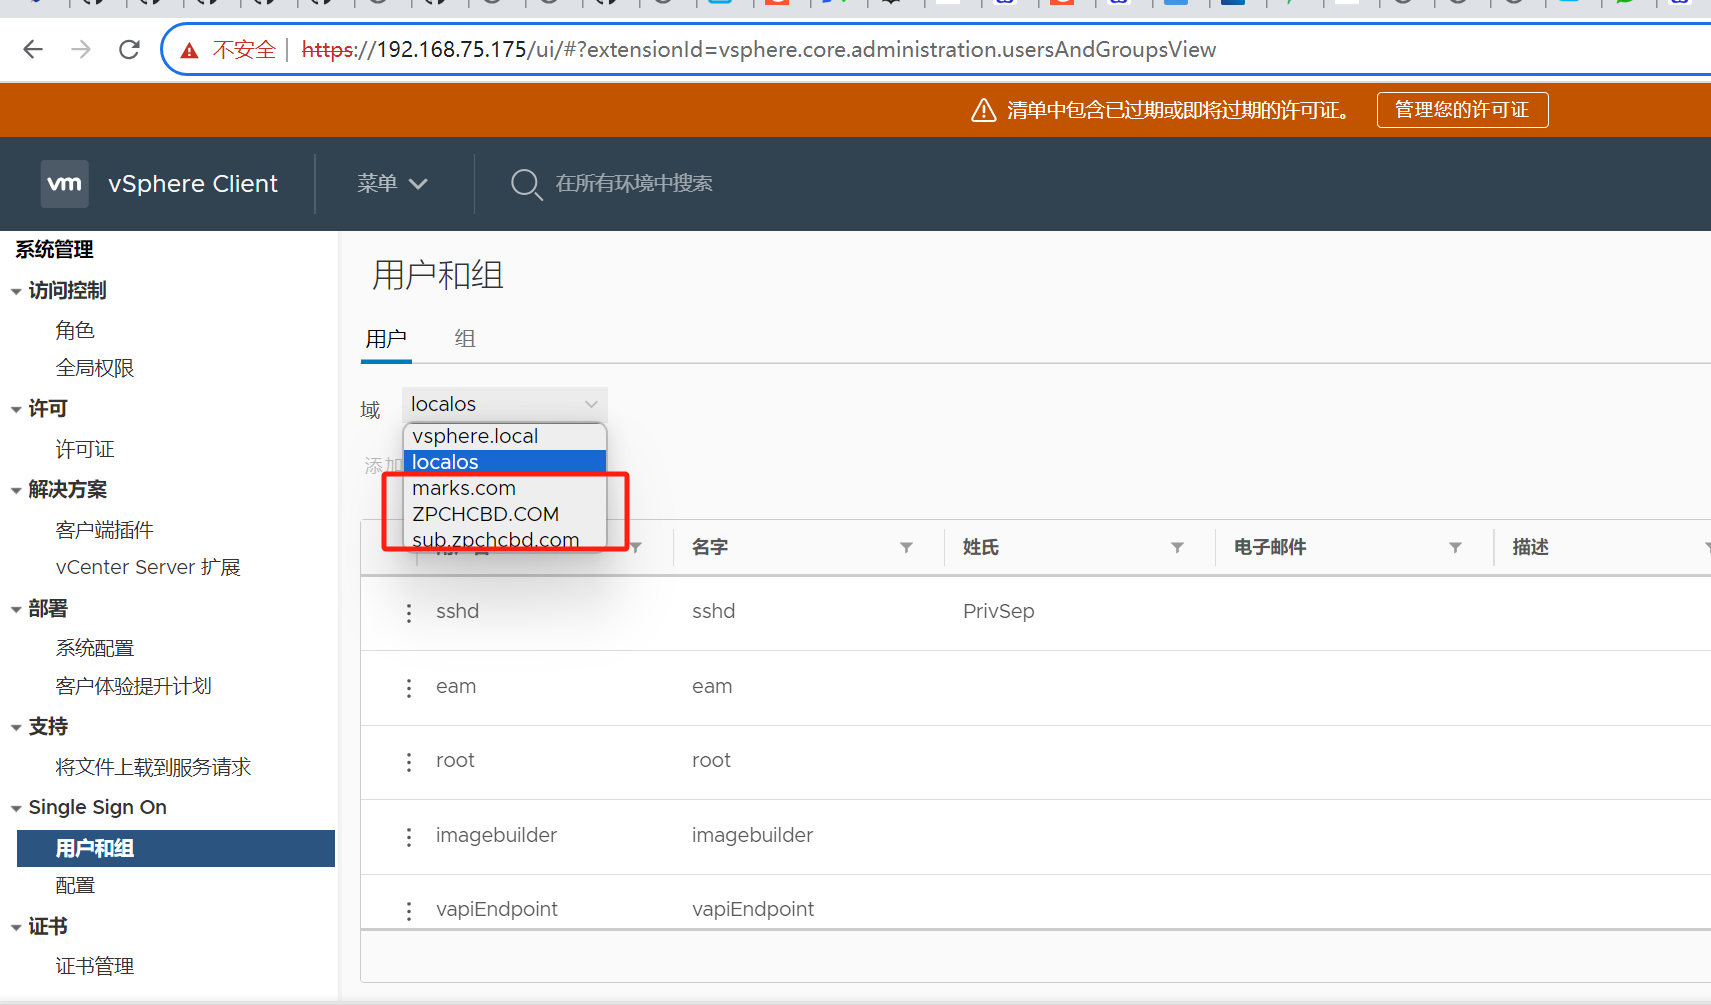Open actions menu for imagebuilder user row
The image size is (1711, 1005).
pos(409,837)
